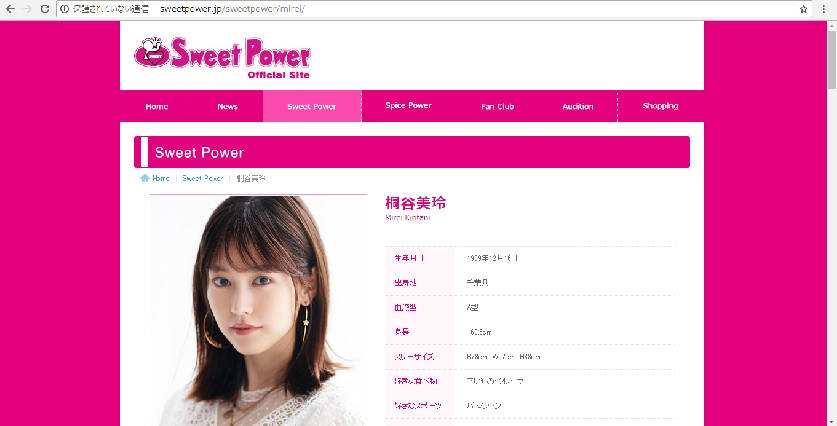Image resolution: width=837 pixels, height=426 pixels.
Task: Click the site security info icon
Action: pos(65,9)
